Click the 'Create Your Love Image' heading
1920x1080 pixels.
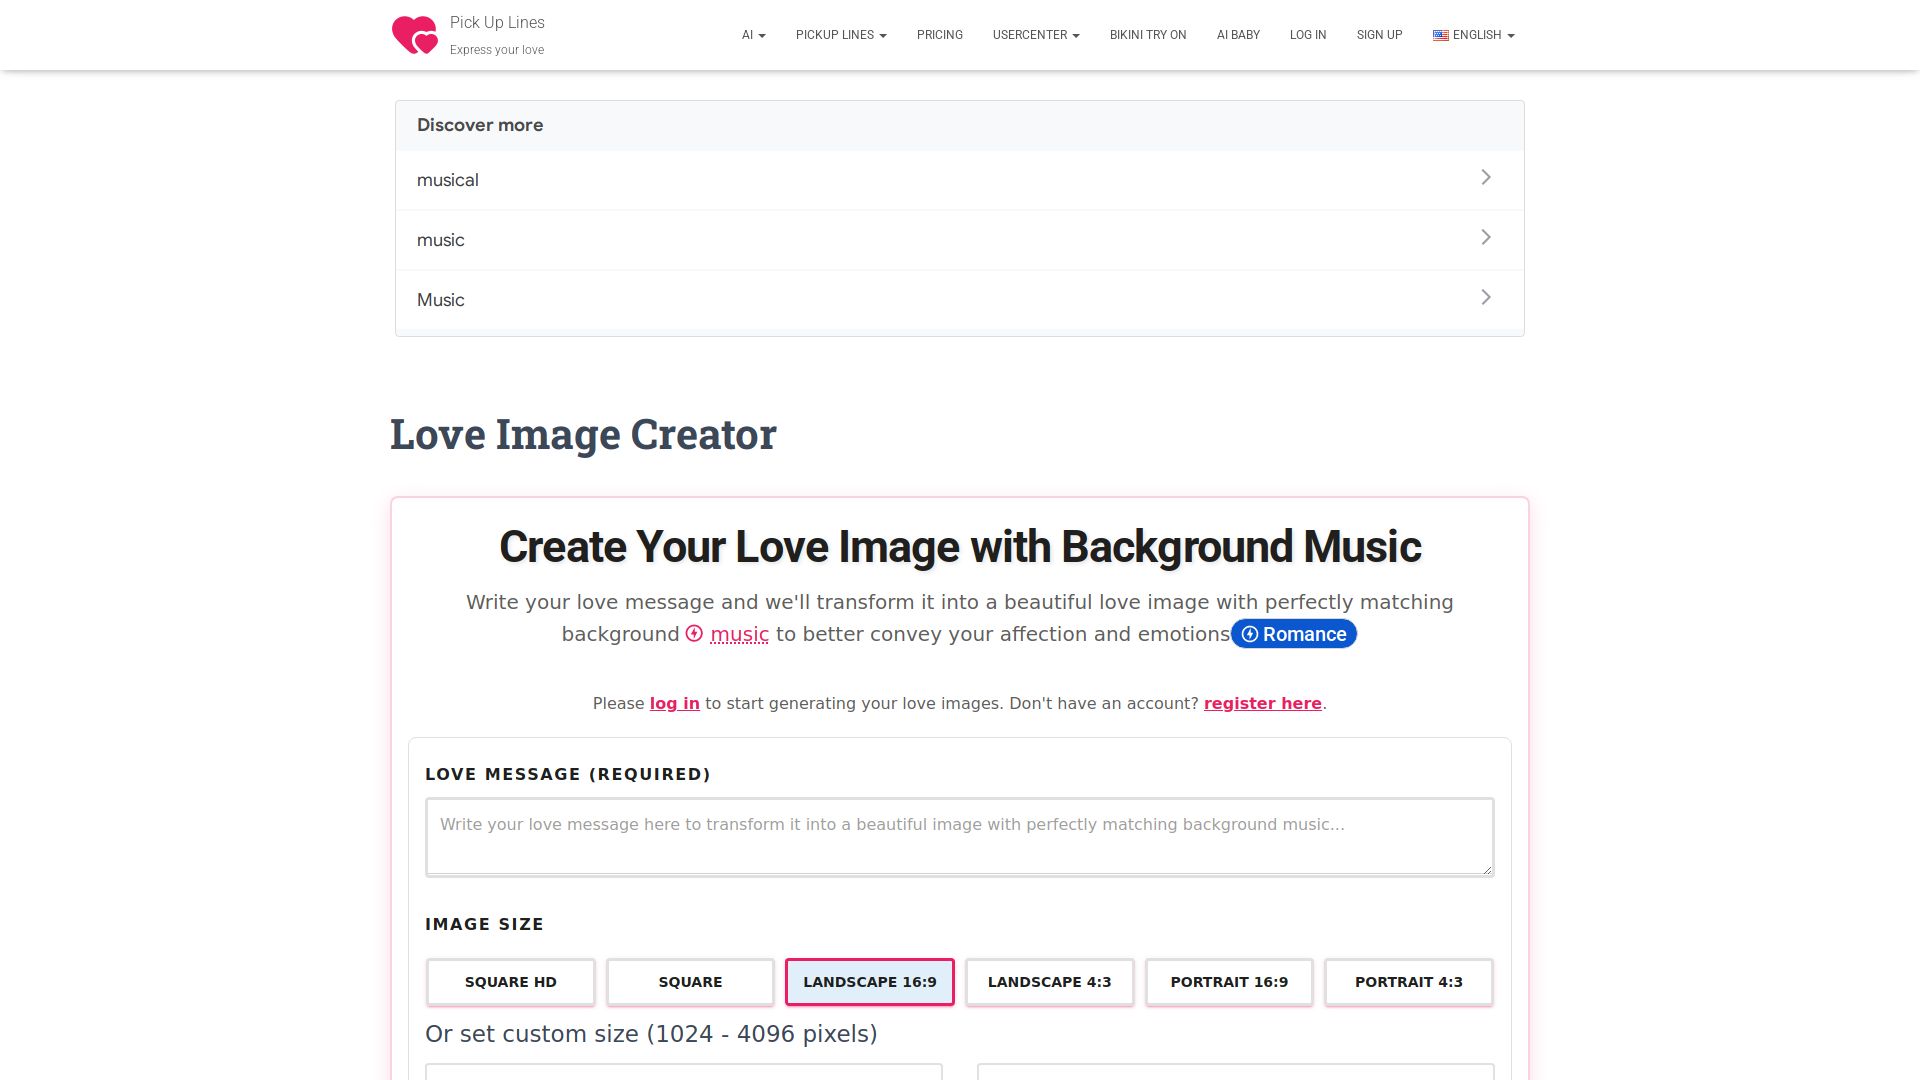click(x=960, y=547)
